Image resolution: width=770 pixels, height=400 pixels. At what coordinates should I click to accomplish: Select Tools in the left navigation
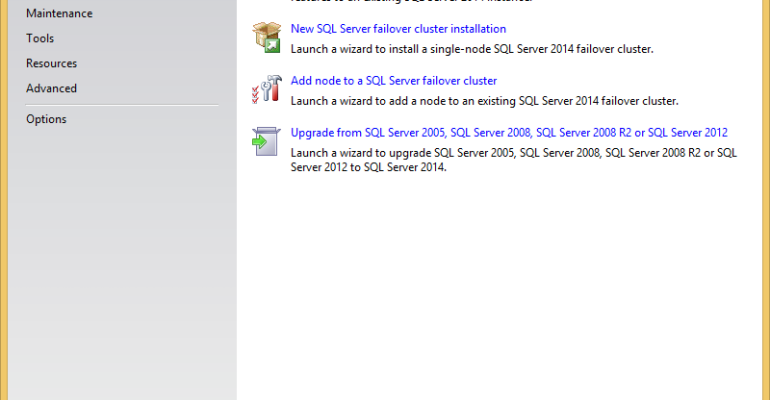pos(40,38)
